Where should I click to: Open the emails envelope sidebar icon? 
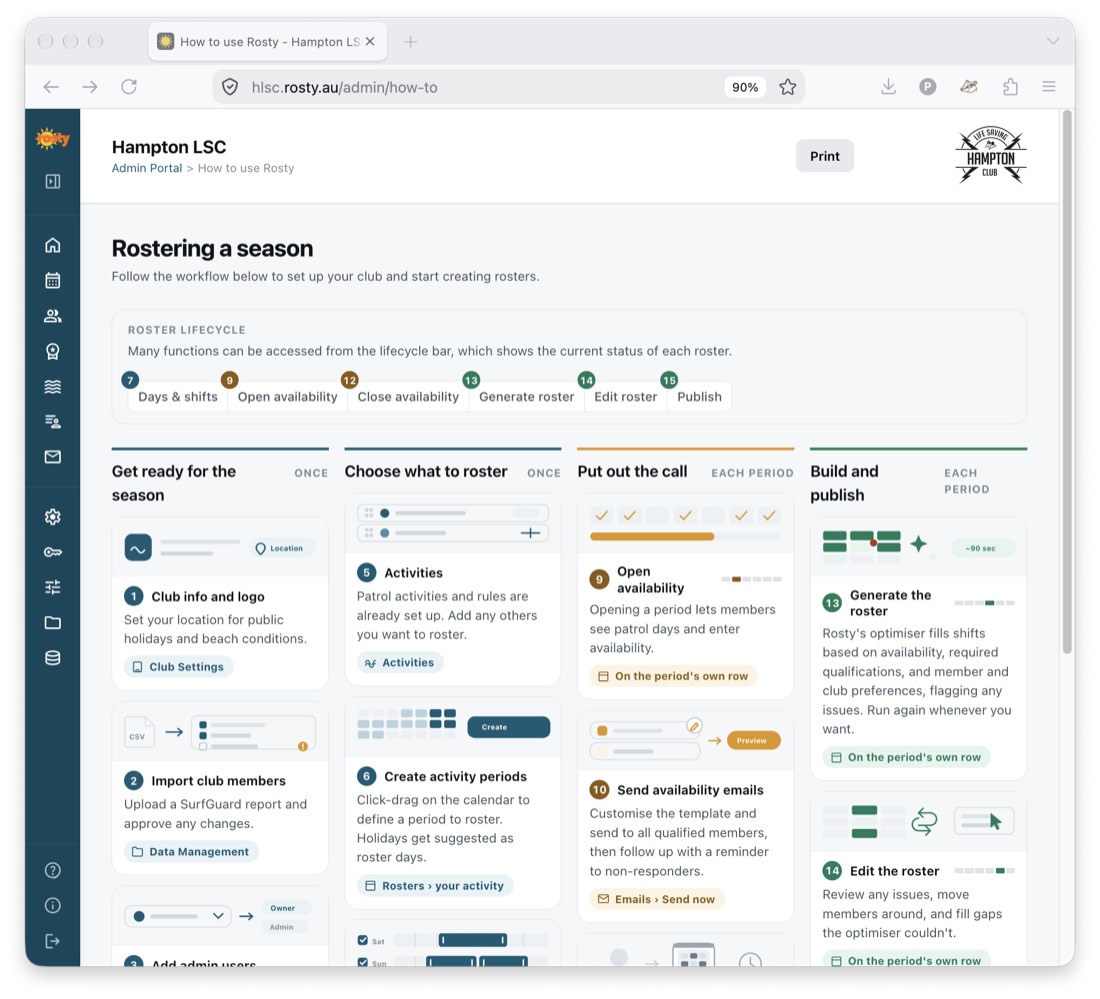tap(53, 457)
